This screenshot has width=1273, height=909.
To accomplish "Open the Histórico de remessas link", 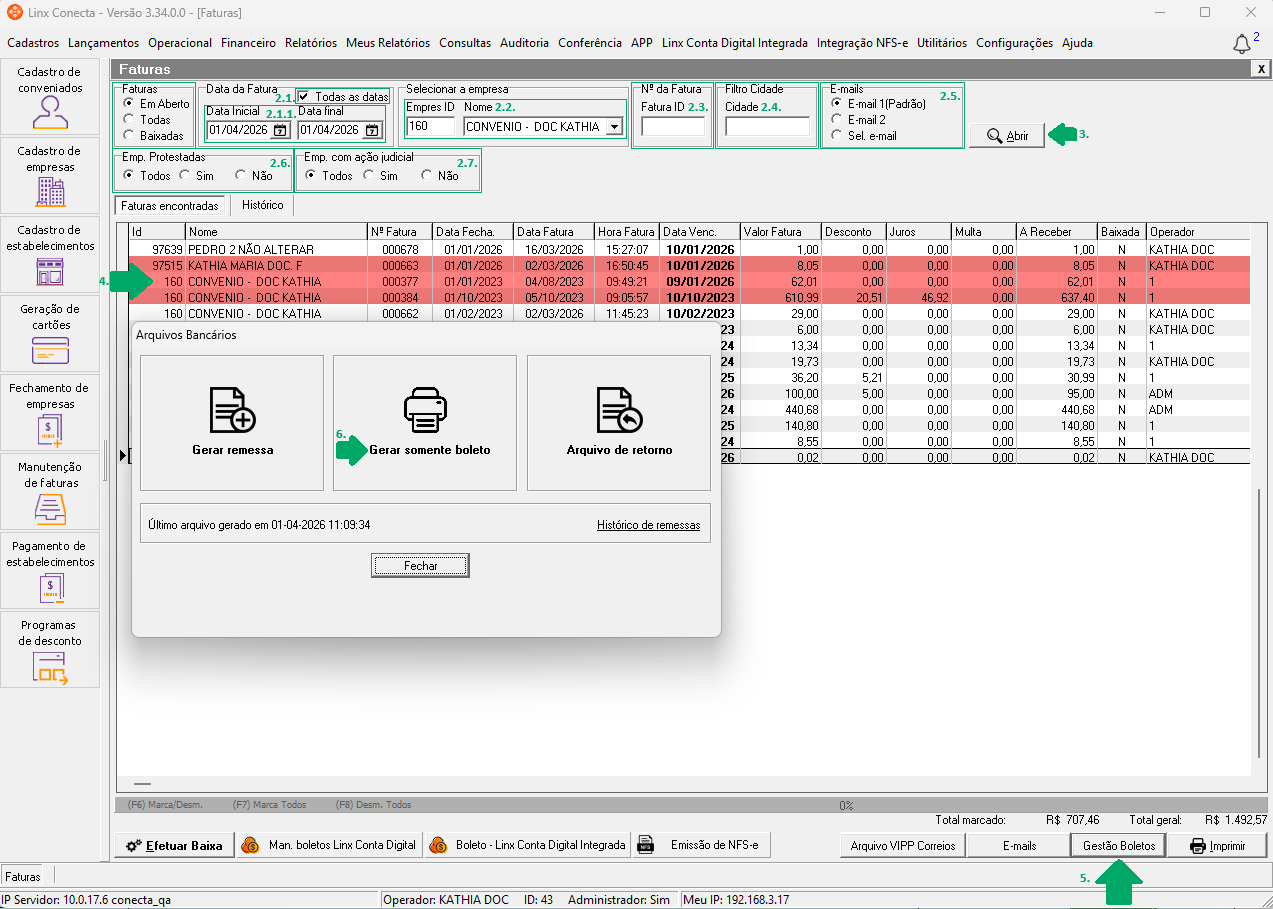I will (648, 525).
